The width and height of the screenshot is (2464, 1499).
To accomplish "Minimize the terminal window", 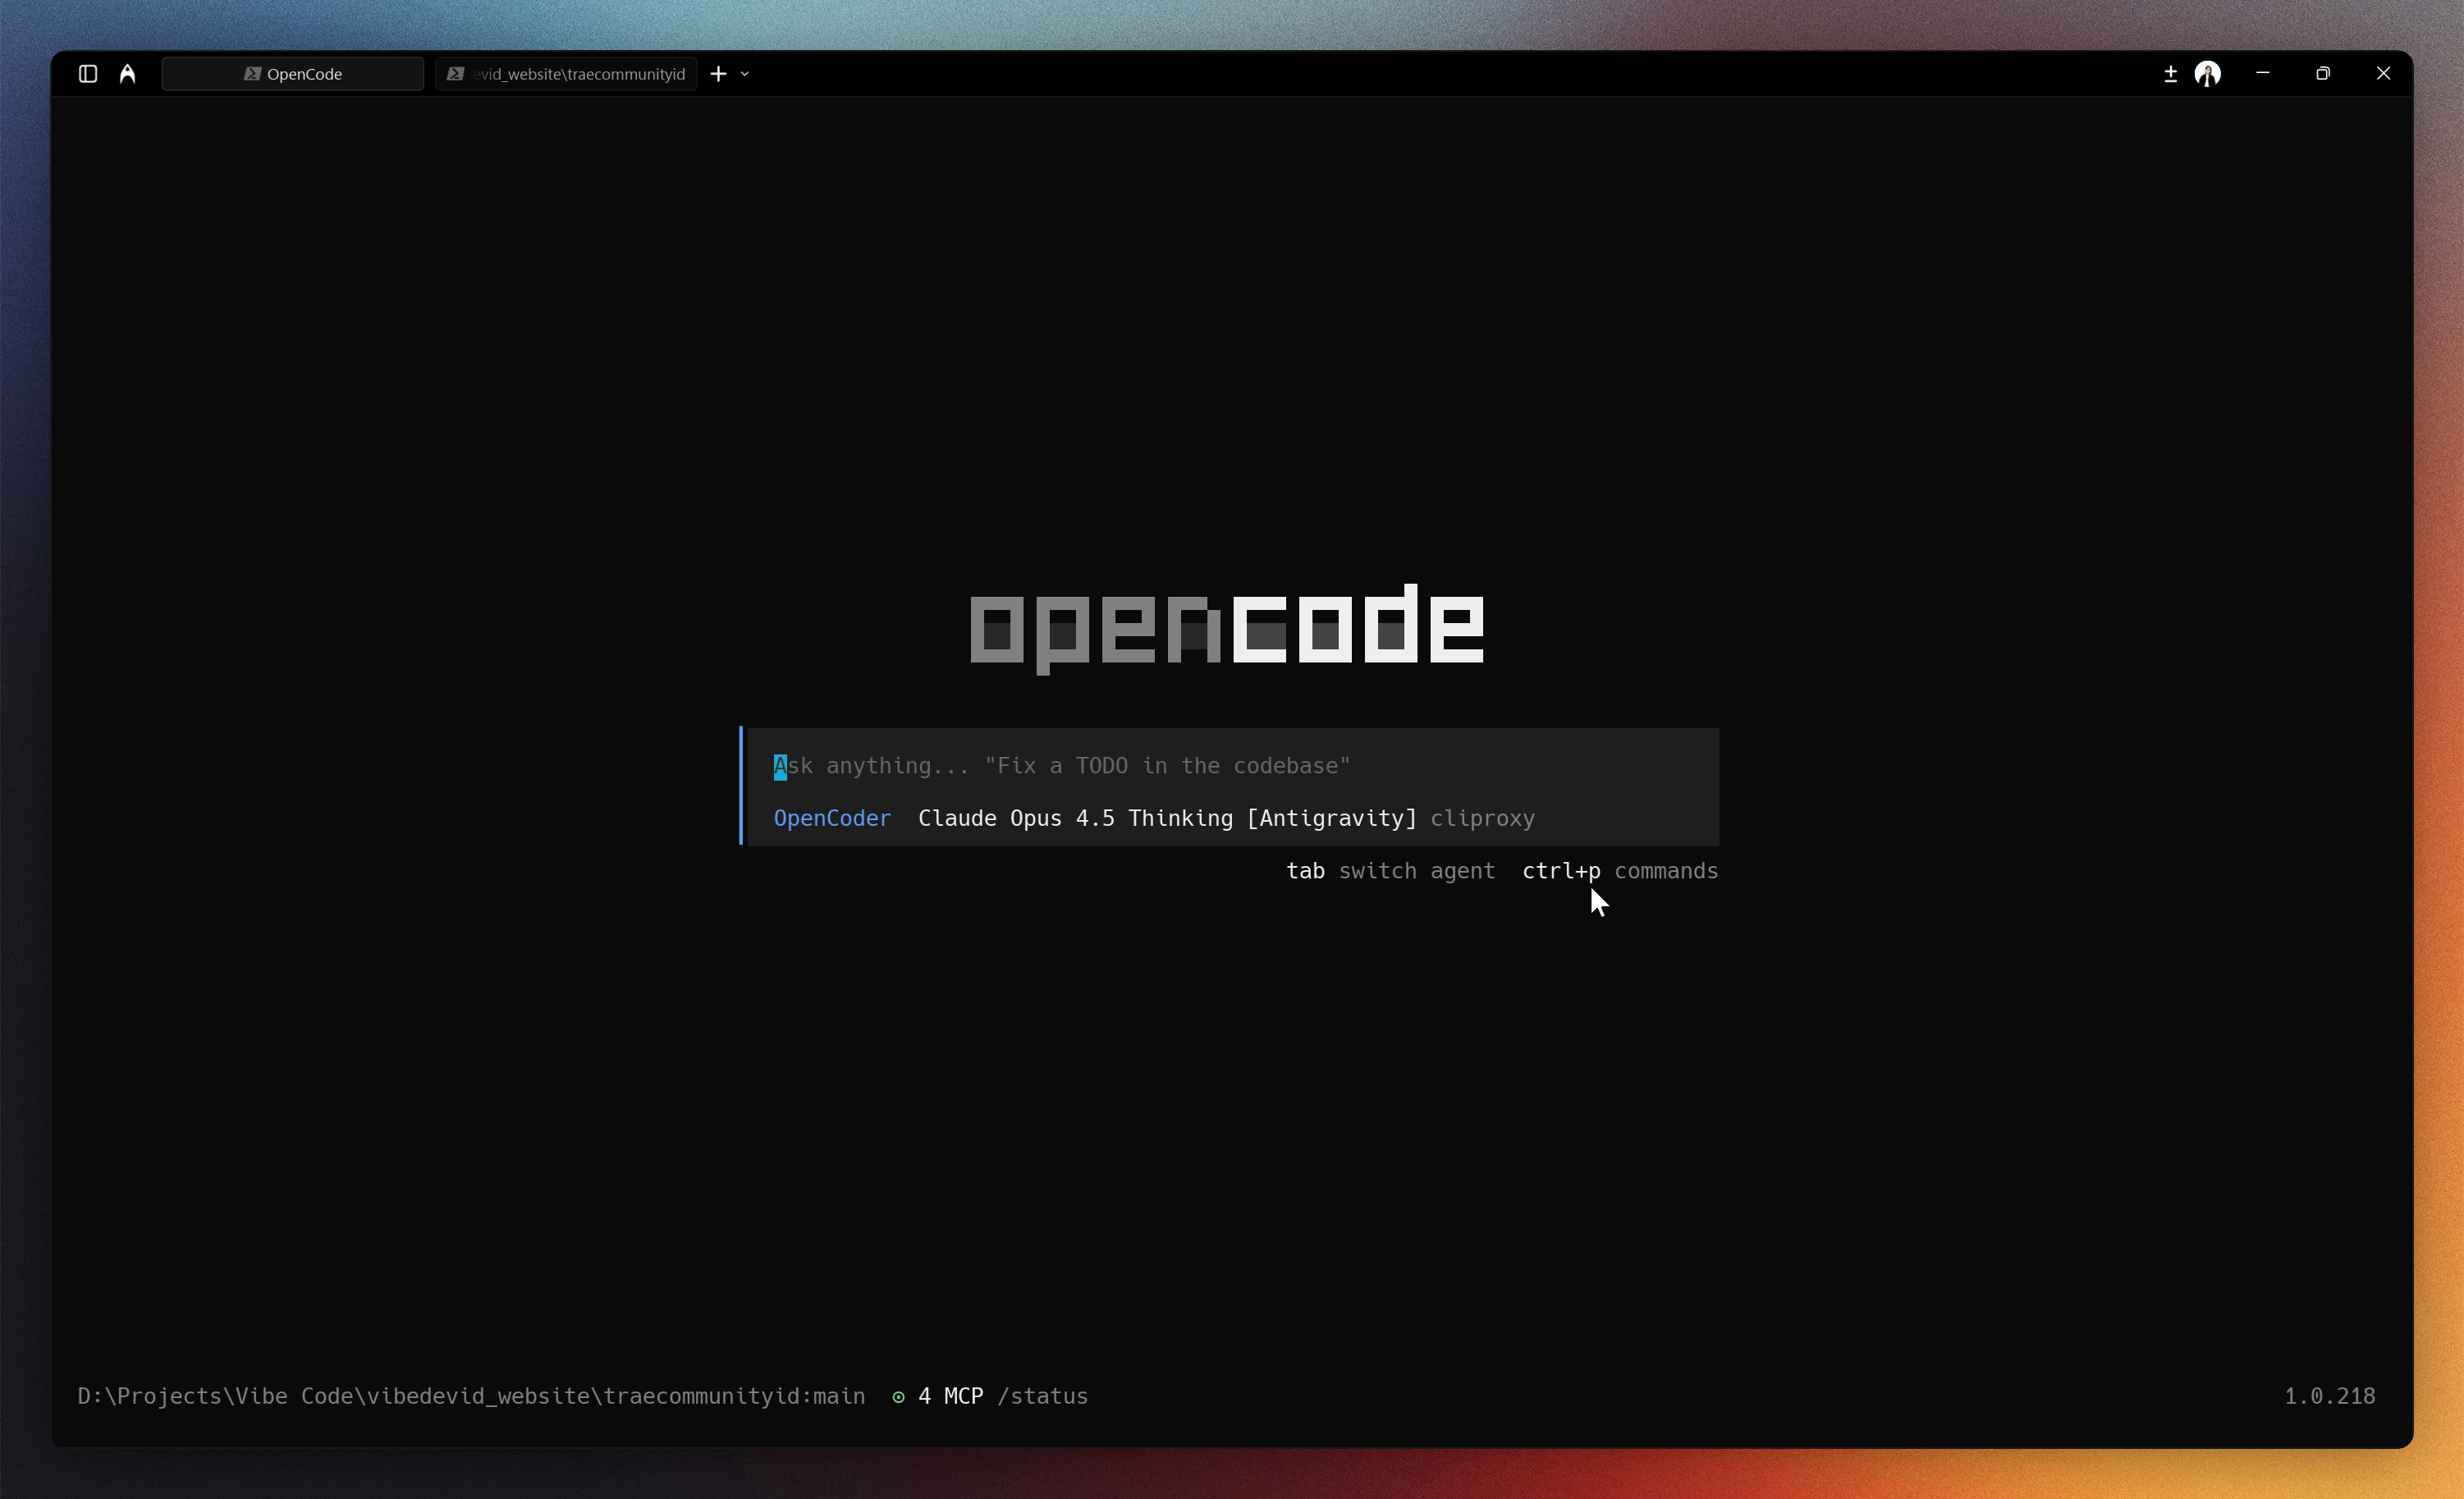I will click(2263, 74).
